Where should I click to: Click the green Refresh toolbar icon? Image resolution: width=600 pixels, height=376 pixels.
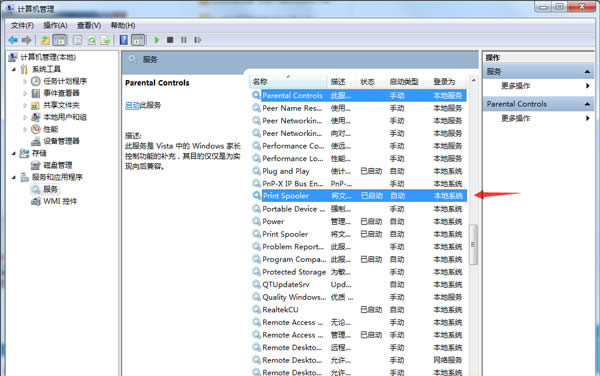(92, 40)
